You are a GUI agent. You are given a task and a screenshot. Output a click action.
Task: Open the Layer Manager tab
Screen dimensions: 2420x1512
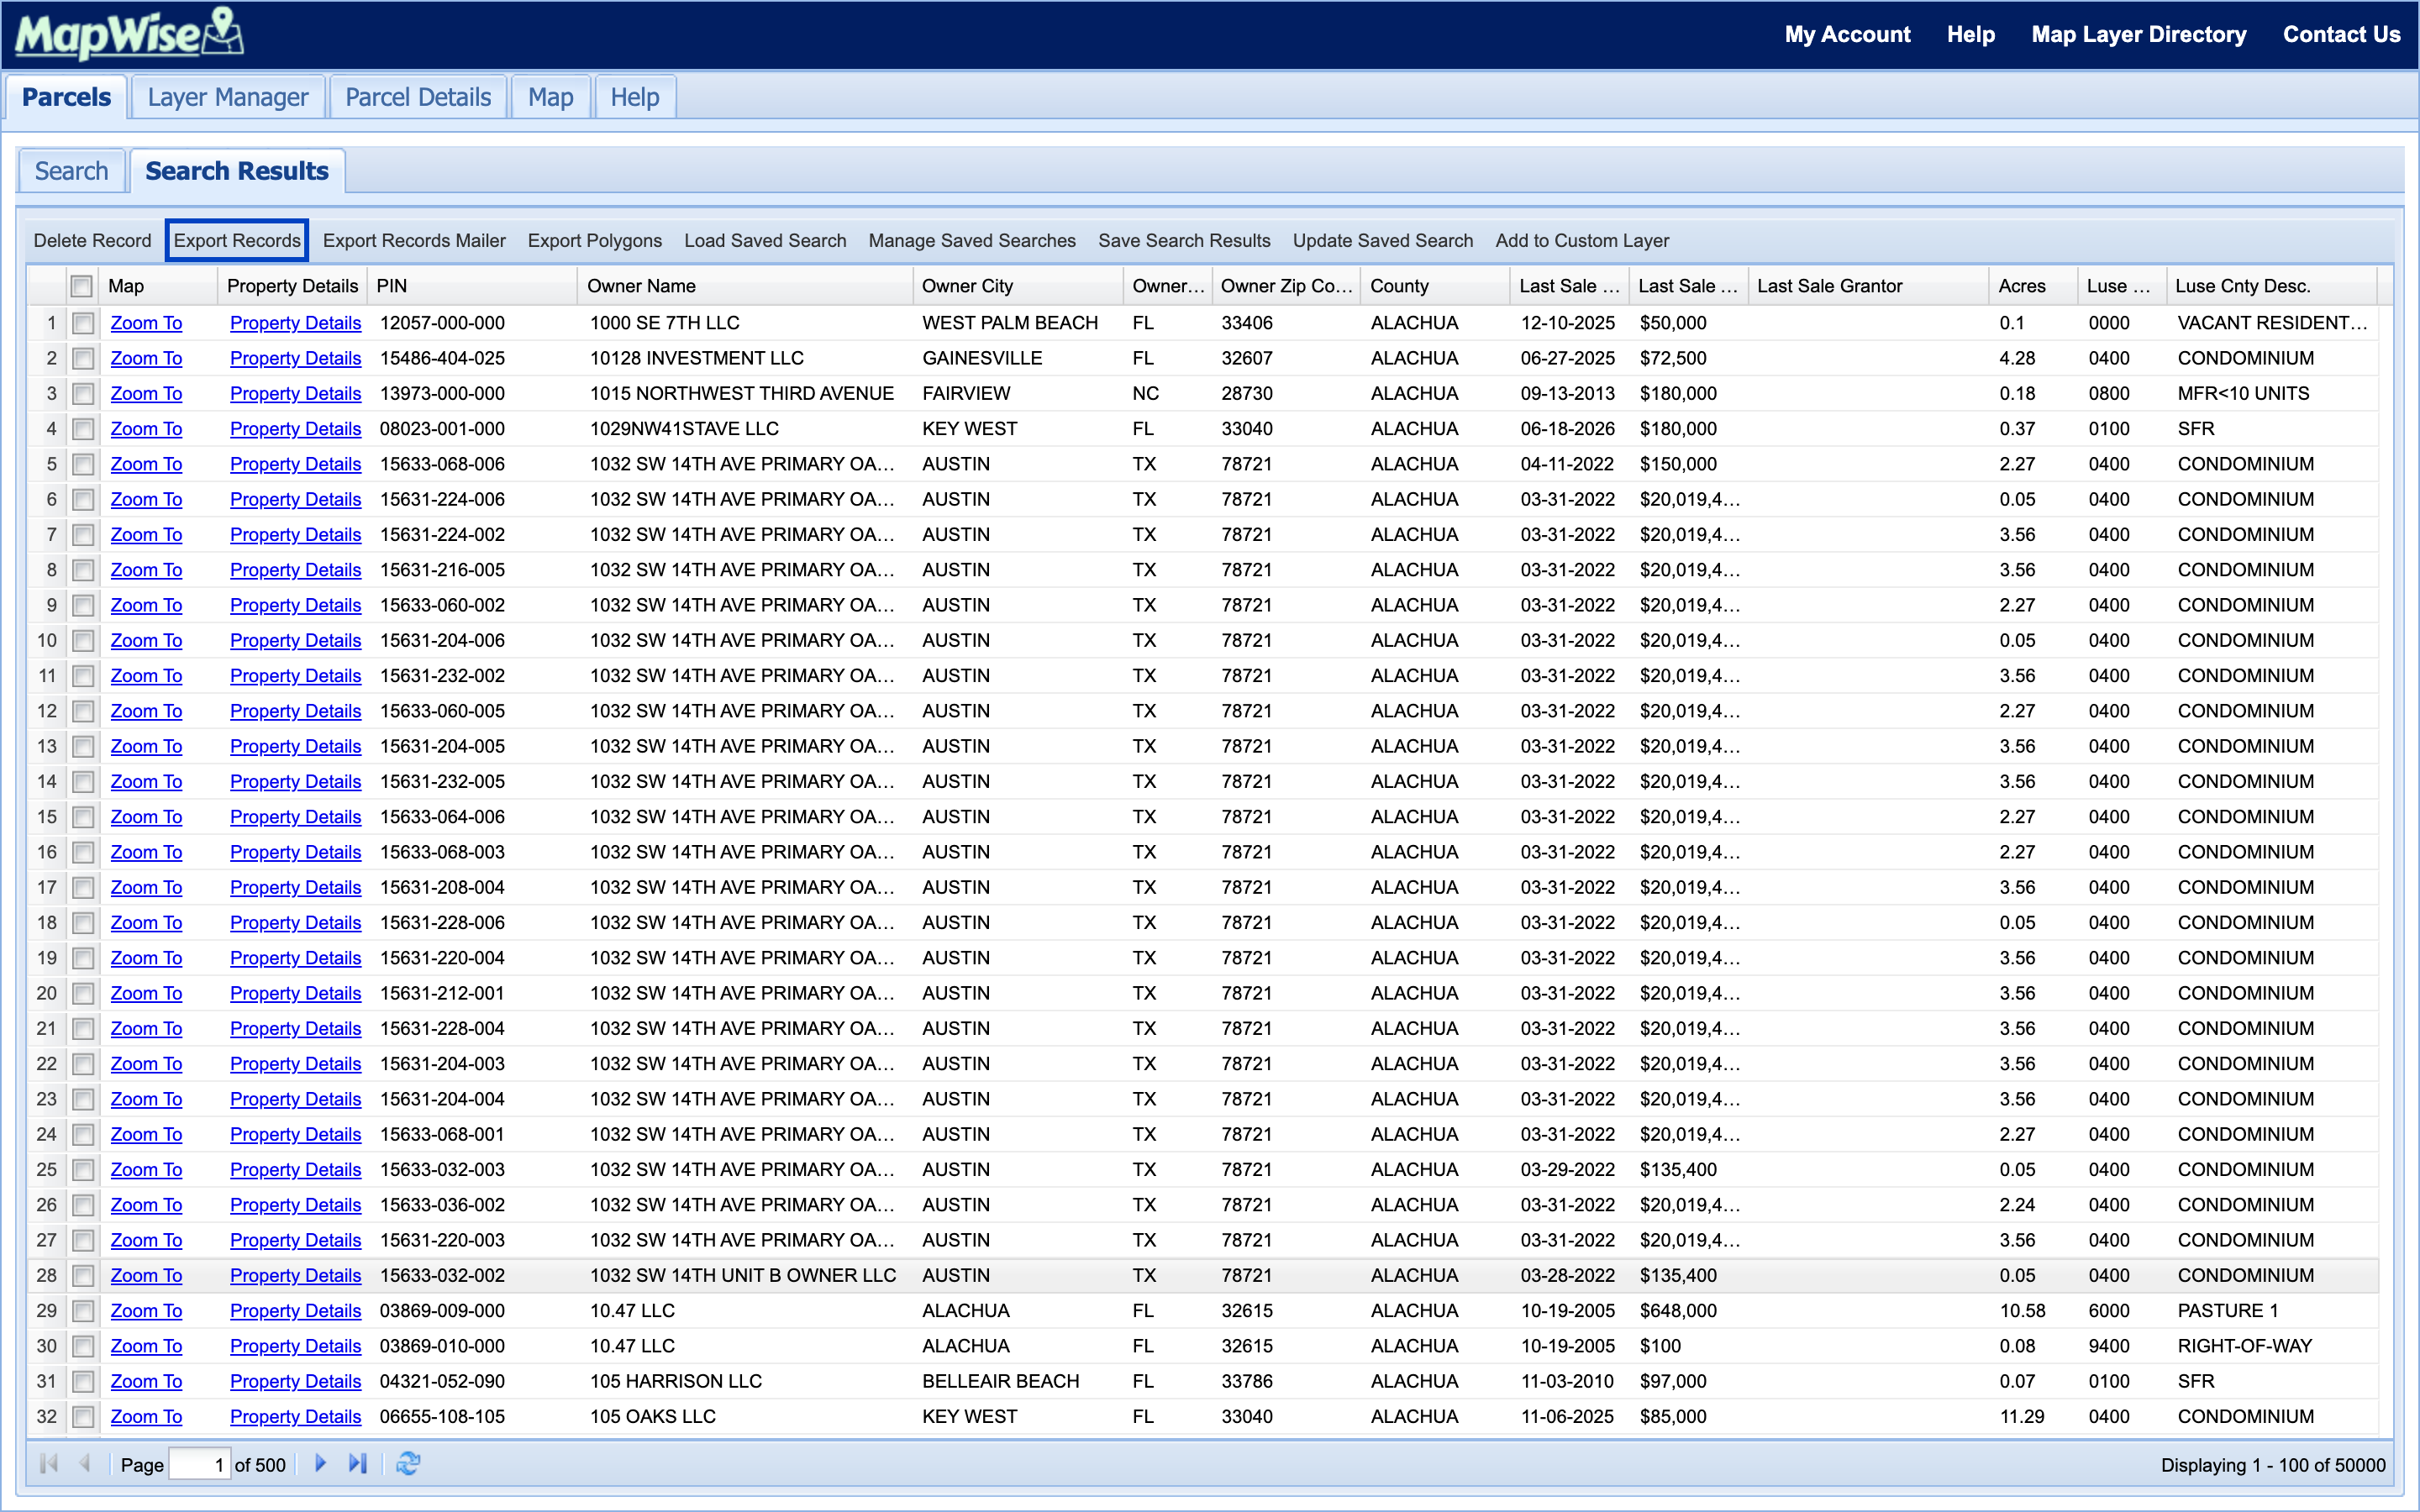(x=228, y=97)
